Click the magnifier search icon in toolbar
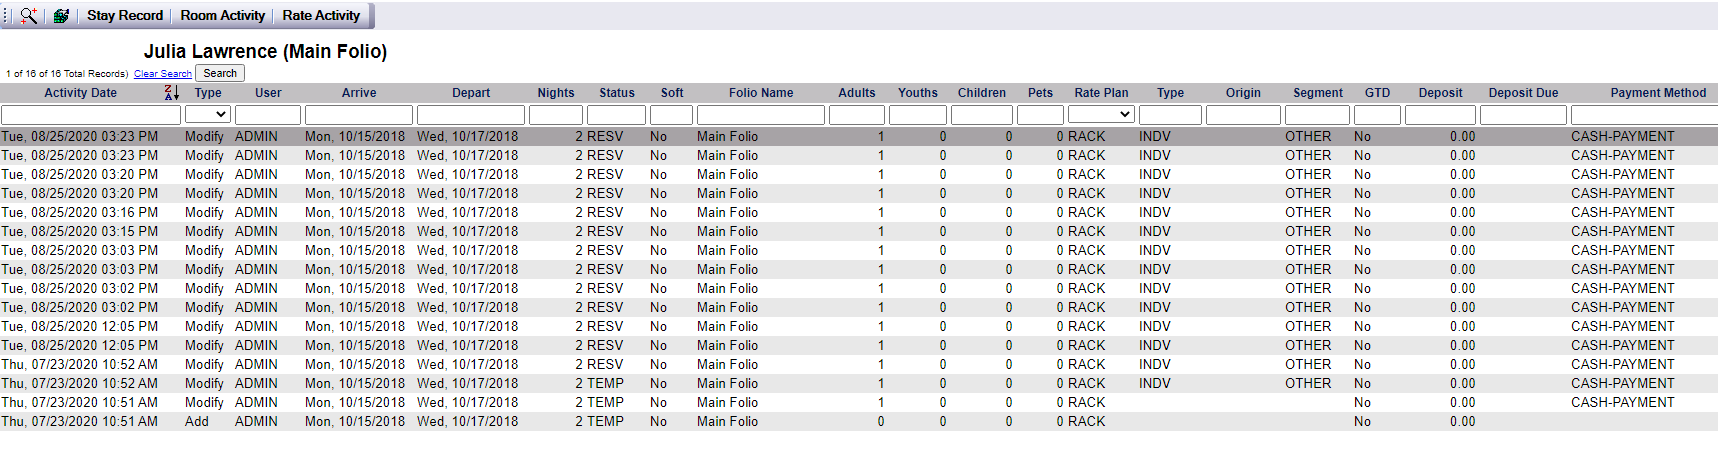This screenshot has width=1718, height=450. point(29,15)
